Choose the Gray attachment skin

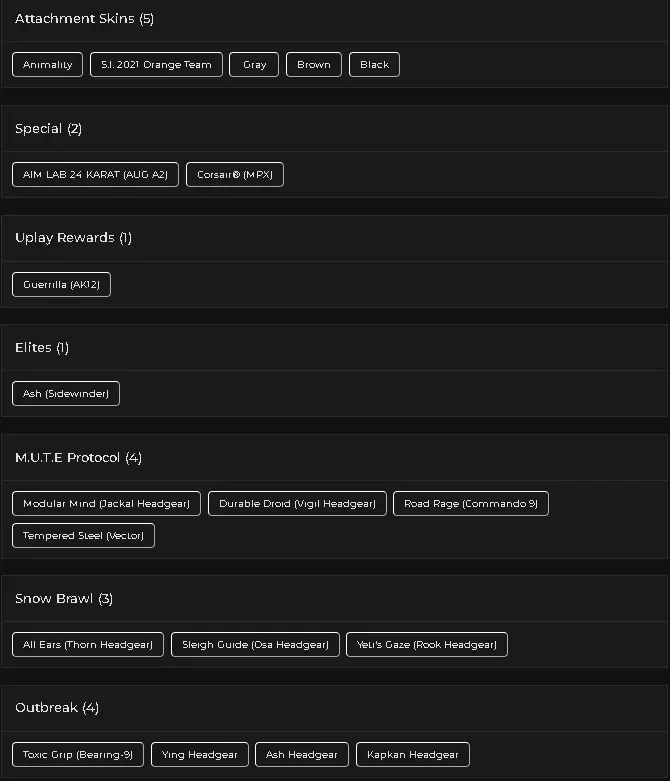255,65
